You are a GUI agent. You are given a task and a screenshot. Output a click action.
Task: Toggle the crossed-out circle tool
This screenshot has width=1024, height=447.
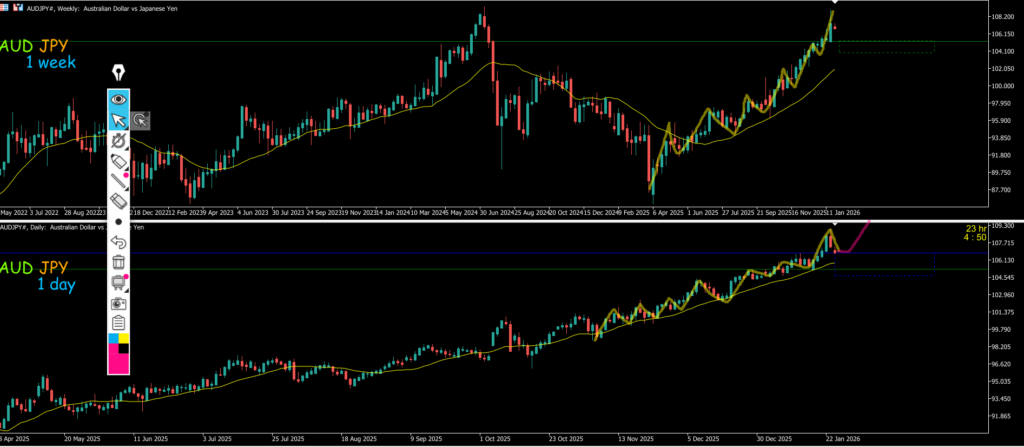coord(118,141)
